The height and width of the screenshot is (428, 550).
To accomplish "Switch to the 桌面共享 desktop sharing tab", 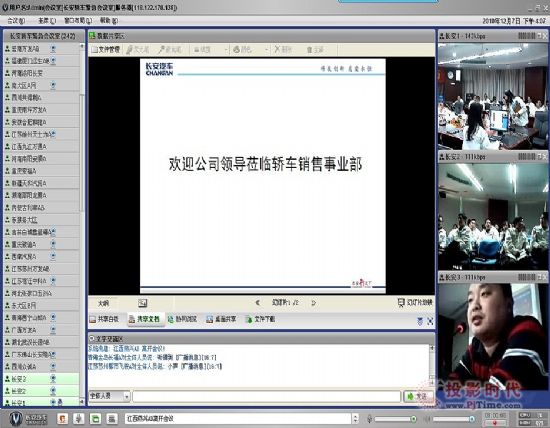I will (x=221, y=319).
